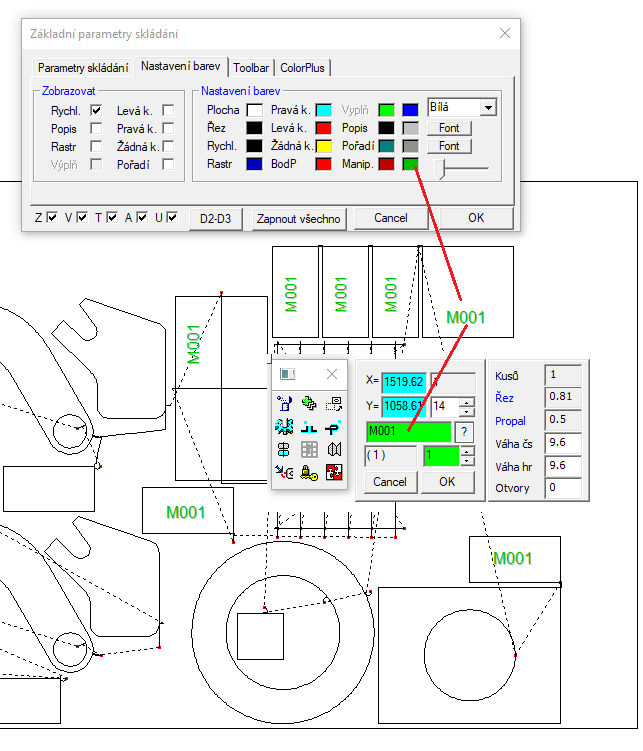Click the Propal value input field
643x751 pixels.
[563, 420]
